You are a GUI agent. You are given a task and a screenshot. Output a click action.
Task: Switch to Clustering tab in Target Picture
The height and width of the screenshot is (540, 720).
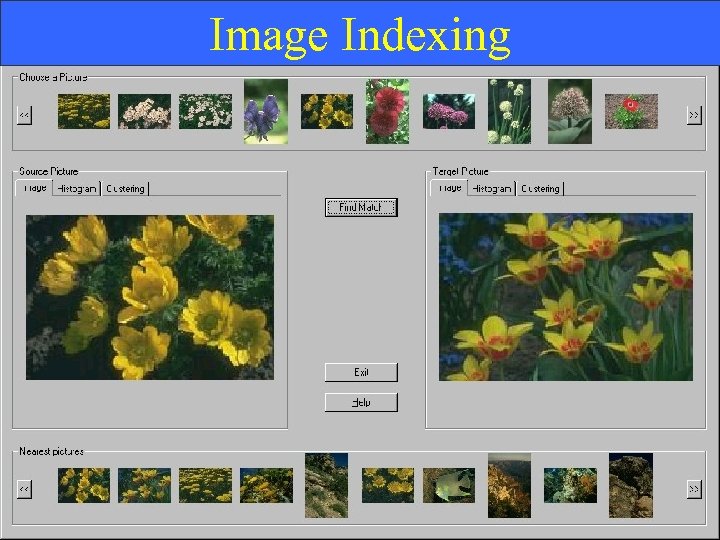tap(540, 189)
